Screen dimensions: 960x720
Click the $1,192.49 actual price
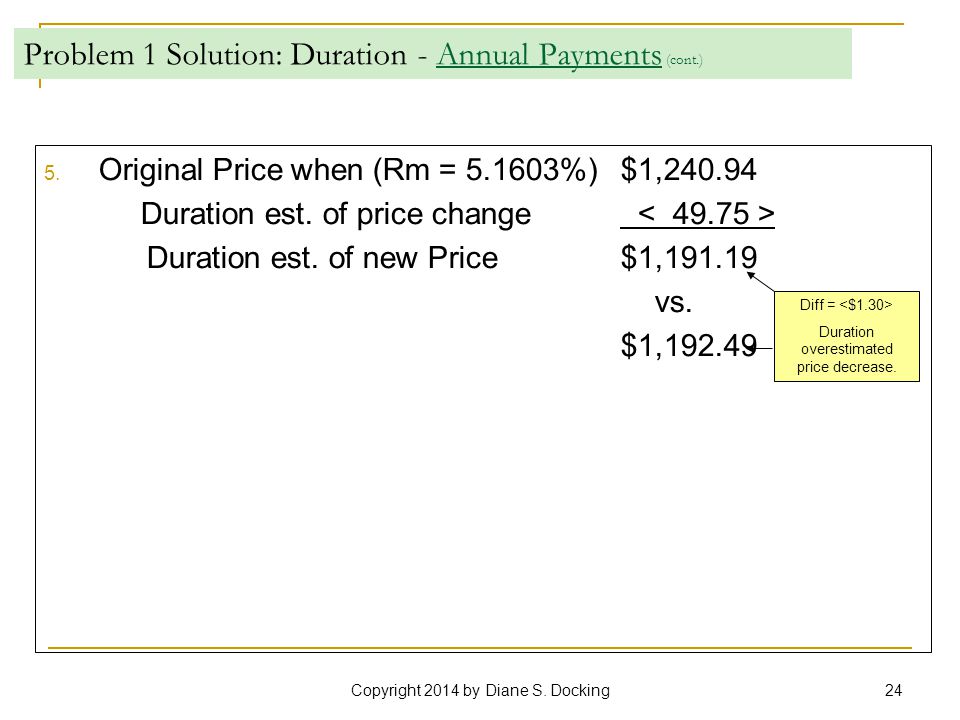pyautogui.click(x=689, y=345)
